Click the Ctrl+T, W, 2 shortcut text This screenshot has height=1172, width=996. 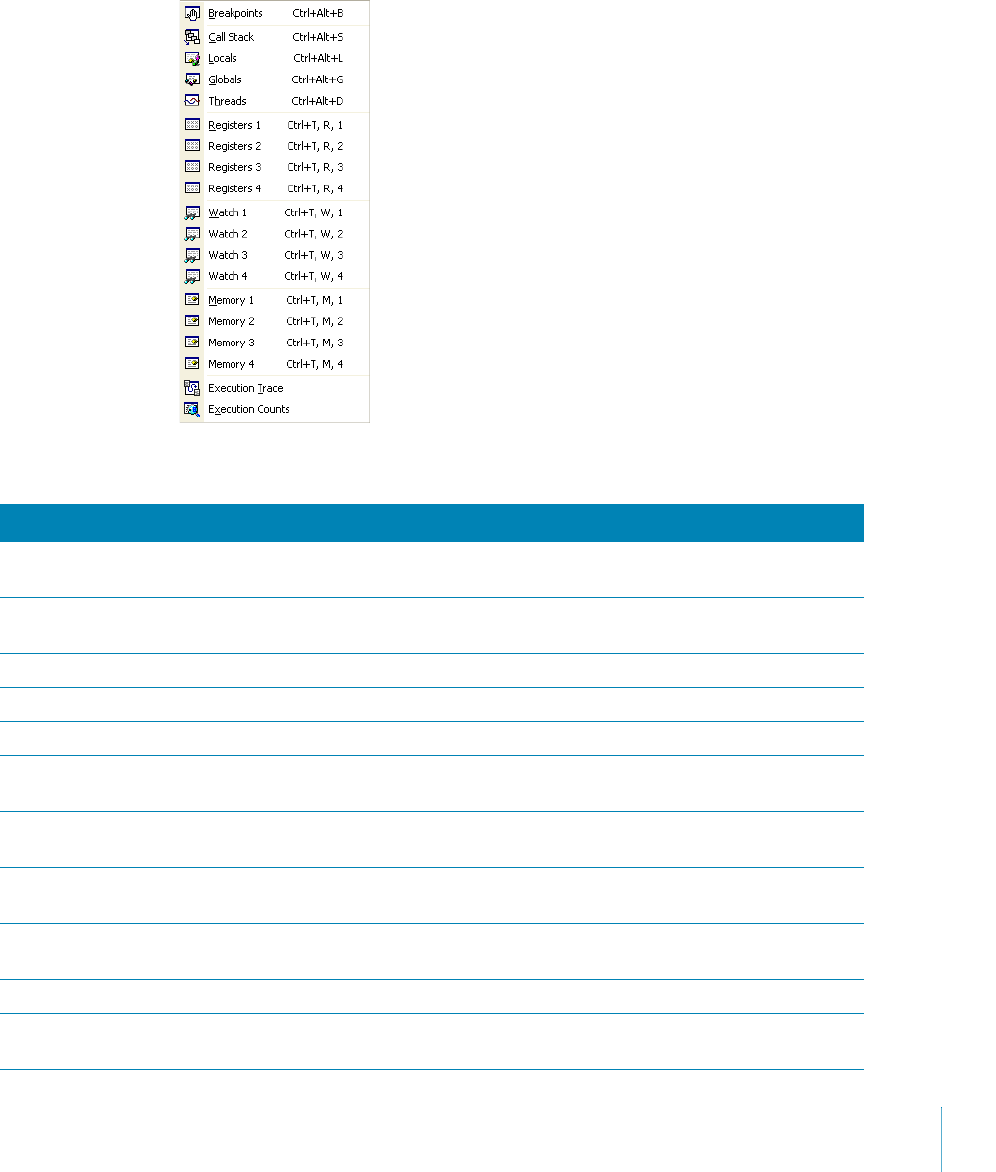click(x=314, y=234)
